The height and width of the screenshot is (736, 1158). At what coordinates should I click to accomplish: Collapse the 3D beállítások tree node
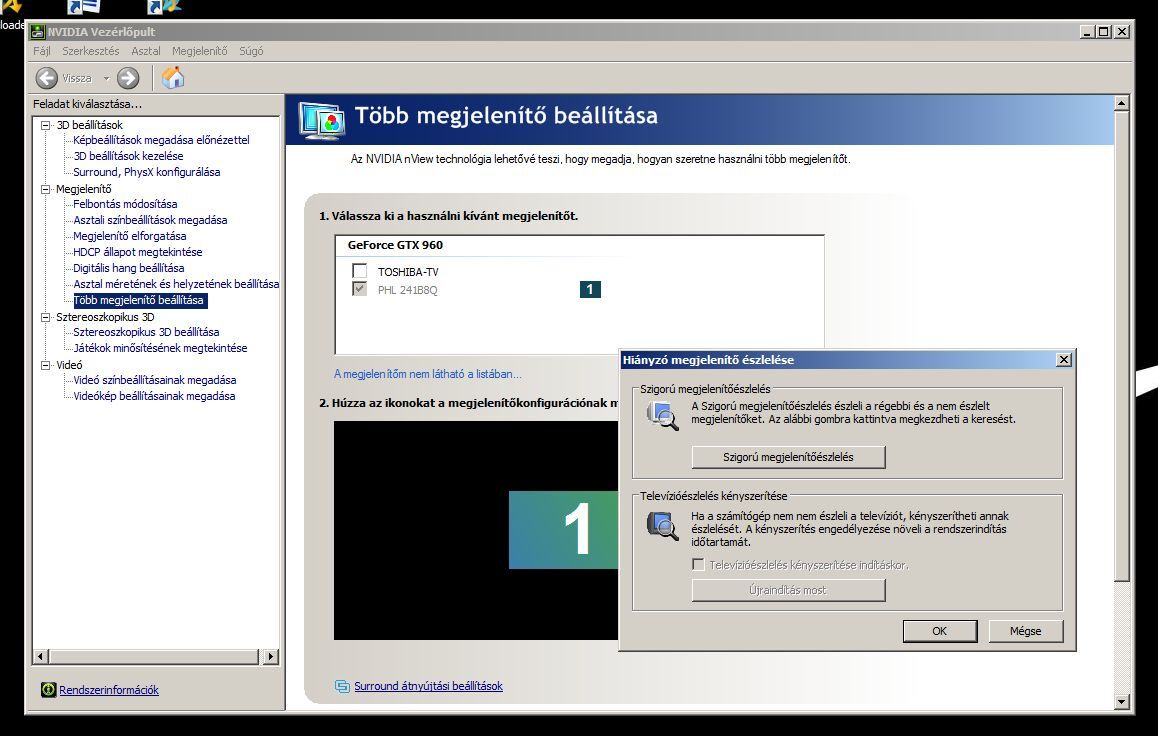(x=46, y=125)
